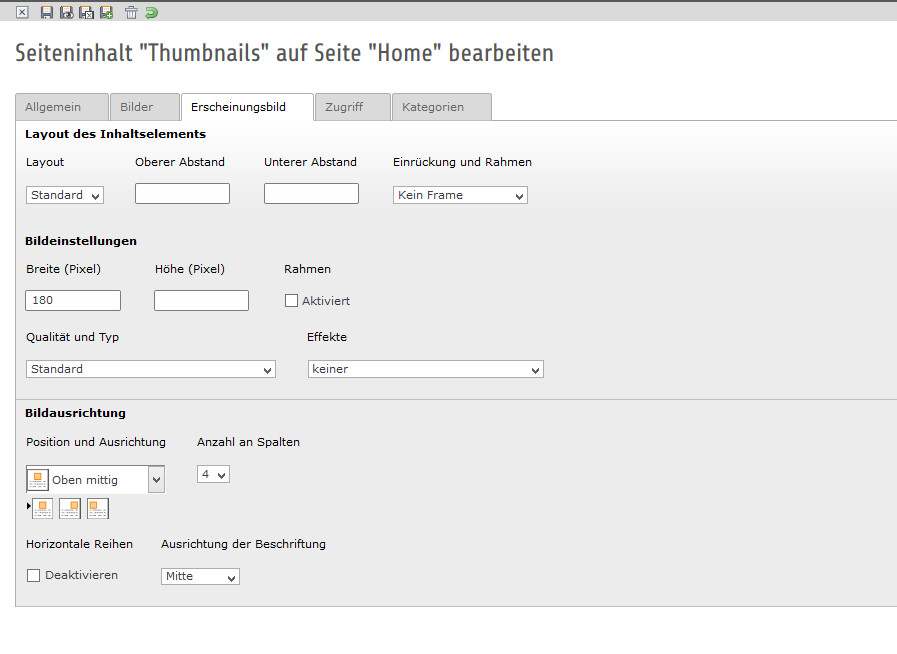
Task: Click the Oberer Abstand input field
Action: click(182, 193)
